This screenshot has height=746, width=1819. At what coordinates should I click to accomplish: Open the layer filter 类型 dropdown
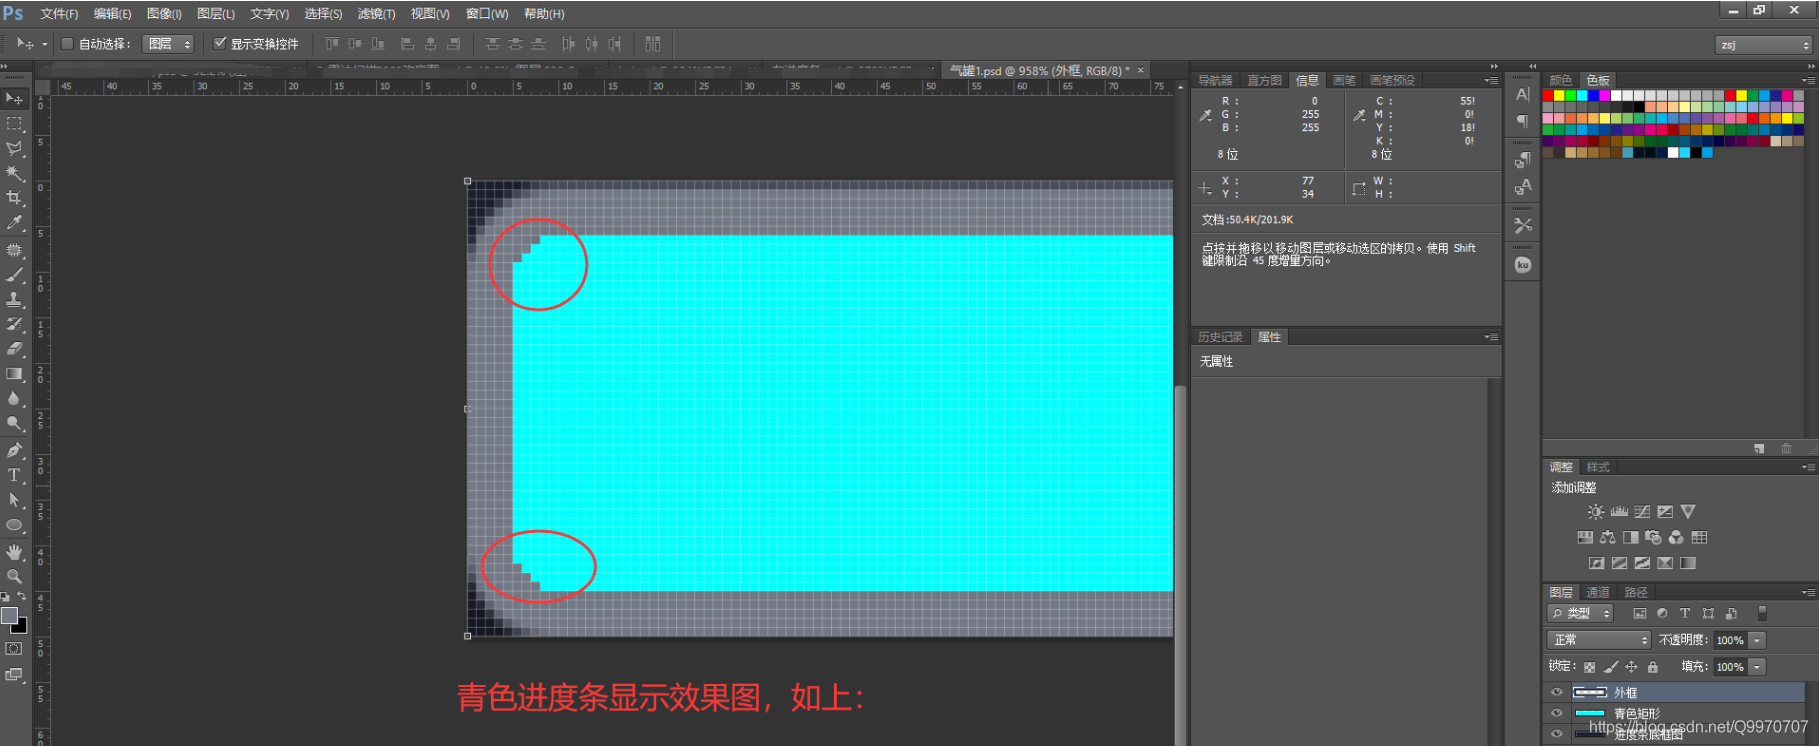[x=1580, y=613]
